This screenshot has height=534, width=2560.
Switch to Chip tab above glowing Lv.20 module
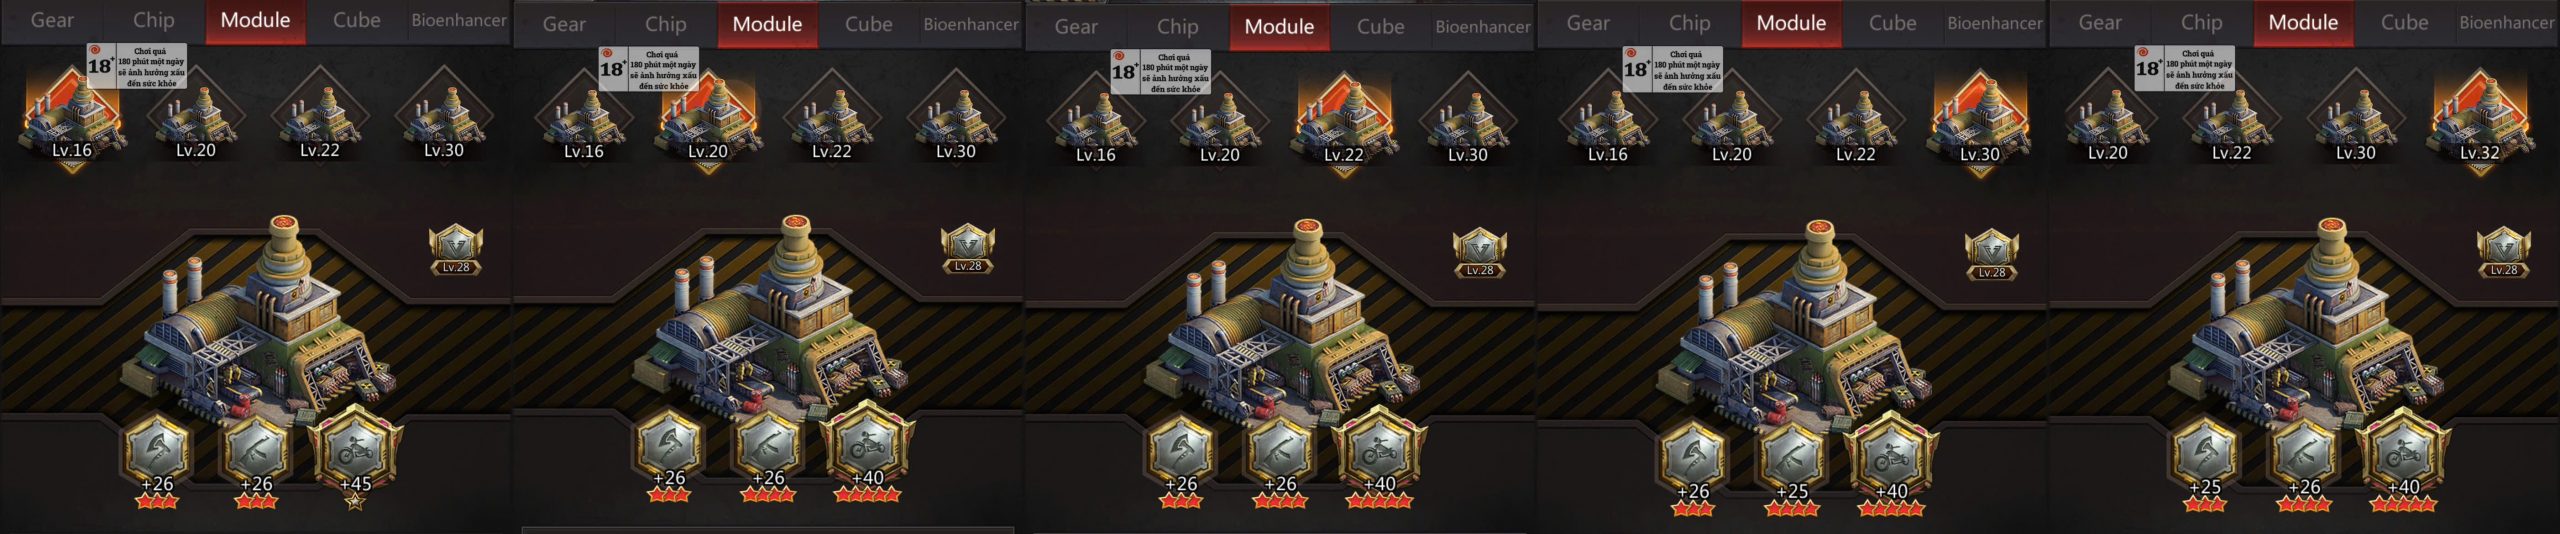click(665, 24)
